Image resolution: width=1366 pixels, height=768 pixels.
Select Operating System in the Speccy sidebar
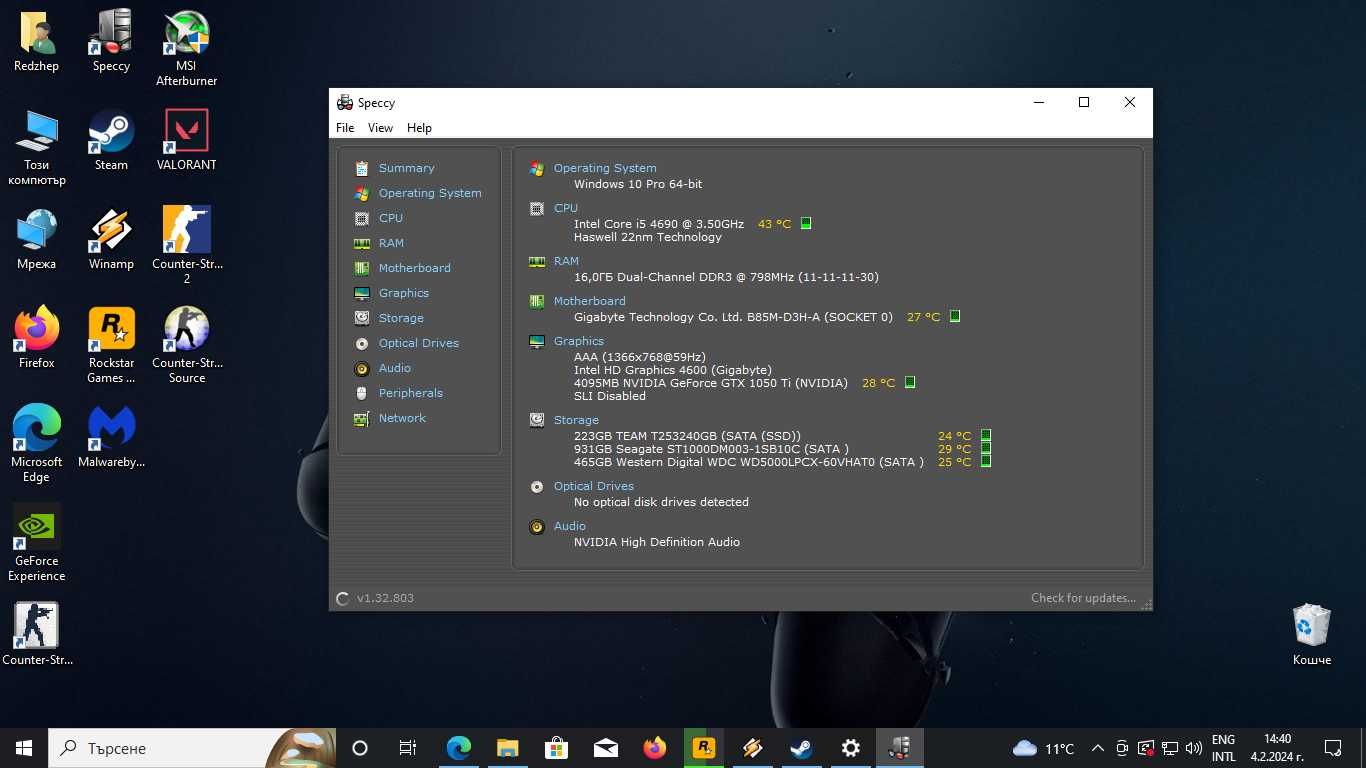(430, 193)
